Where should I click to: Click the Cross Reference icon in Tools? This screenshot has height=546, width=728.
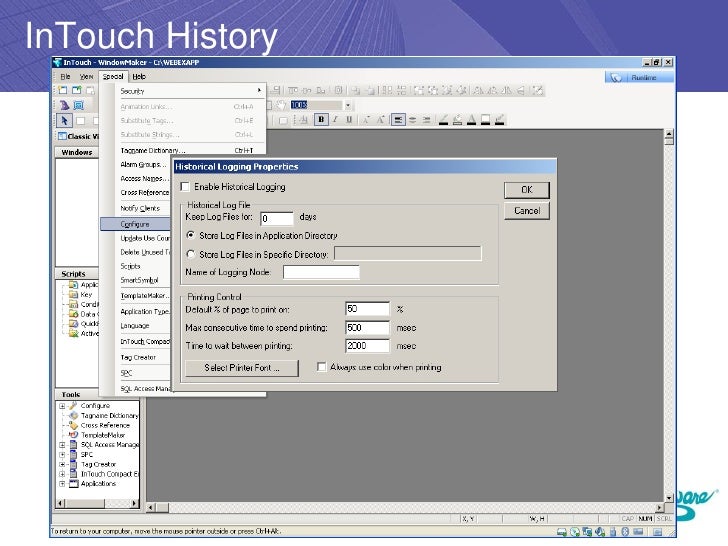(x=73, y=425)
